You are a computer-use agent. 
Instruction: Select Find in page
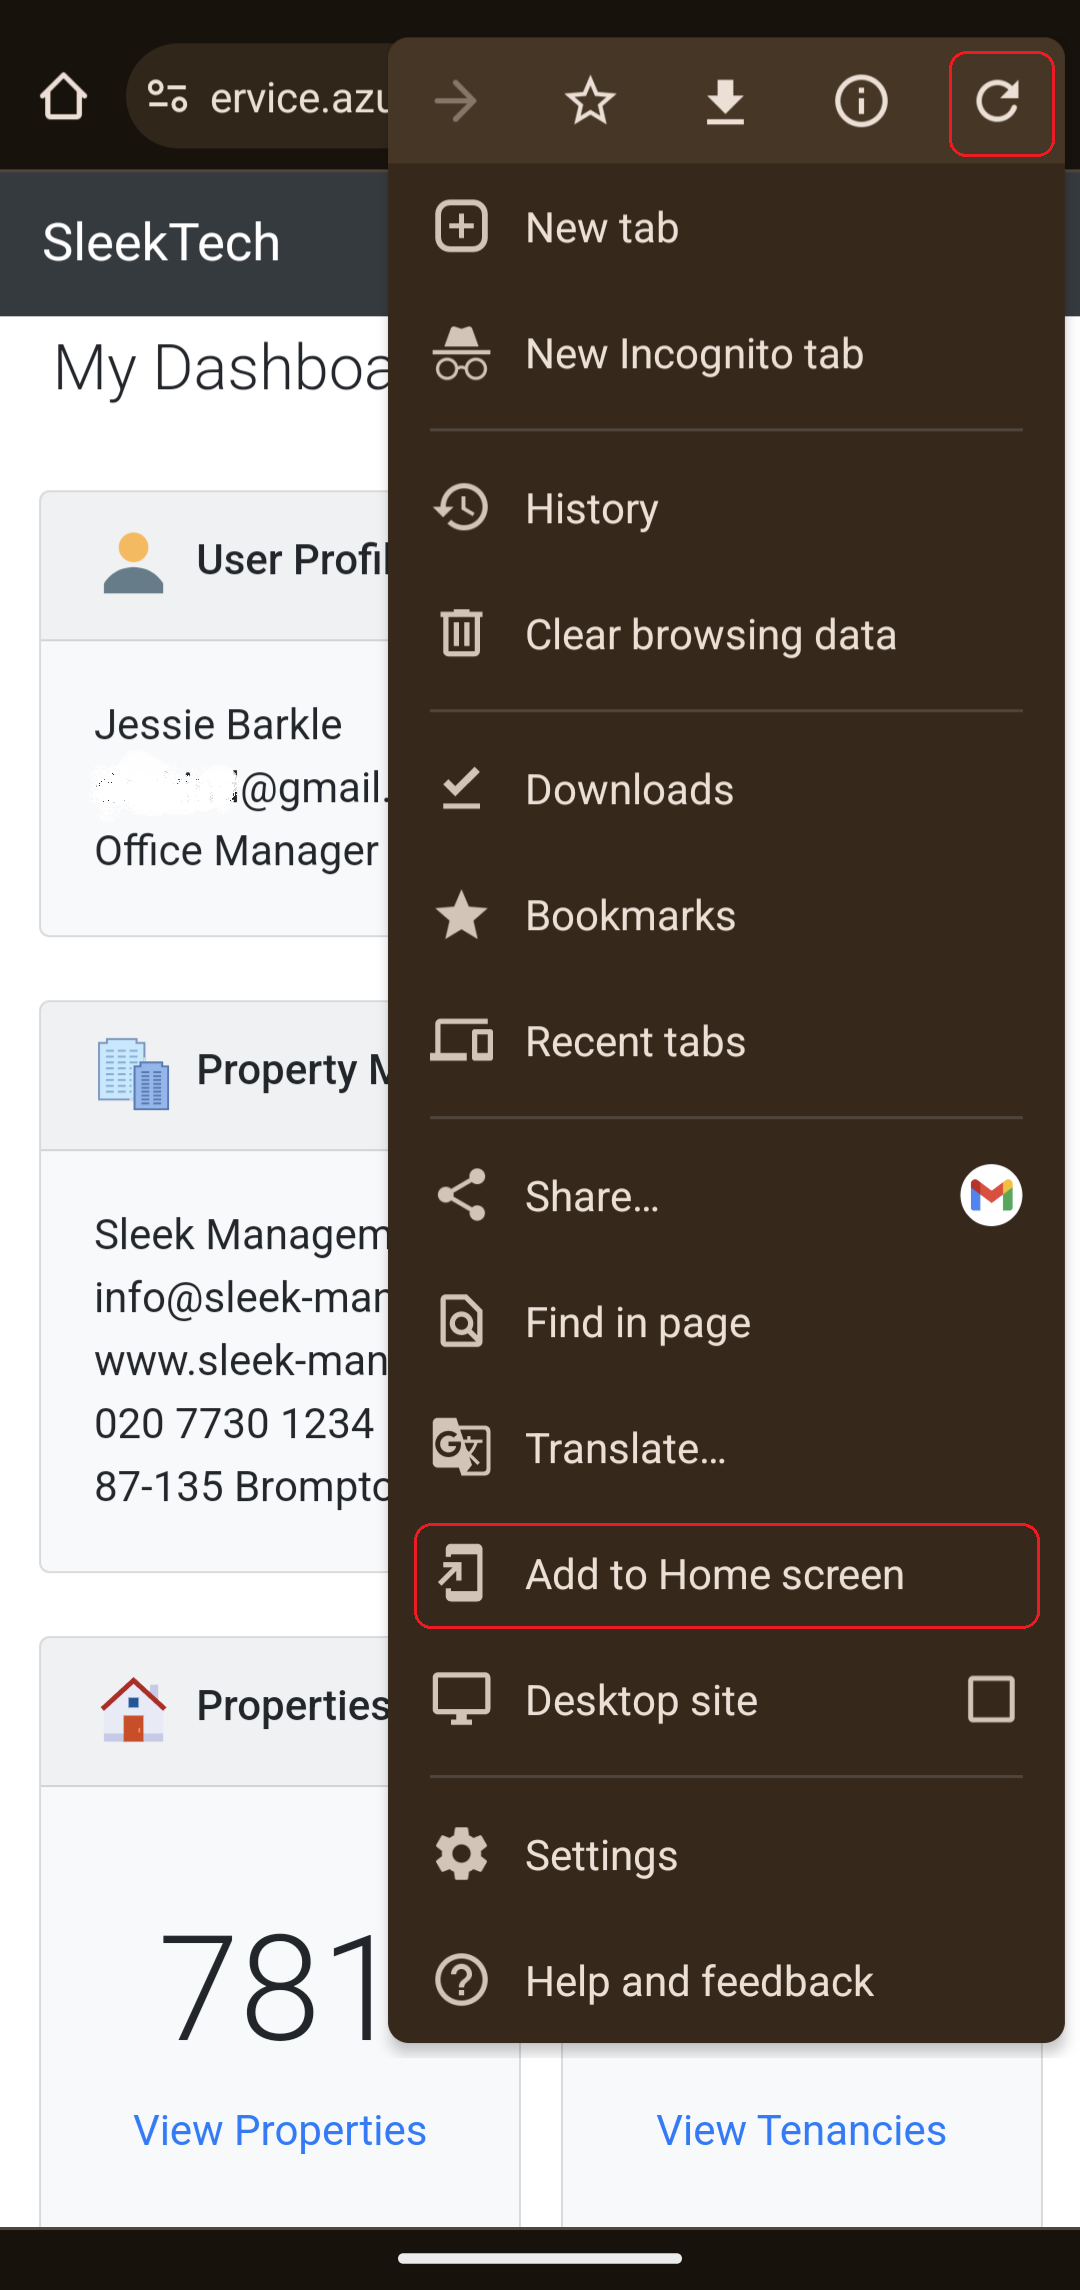726,1322
